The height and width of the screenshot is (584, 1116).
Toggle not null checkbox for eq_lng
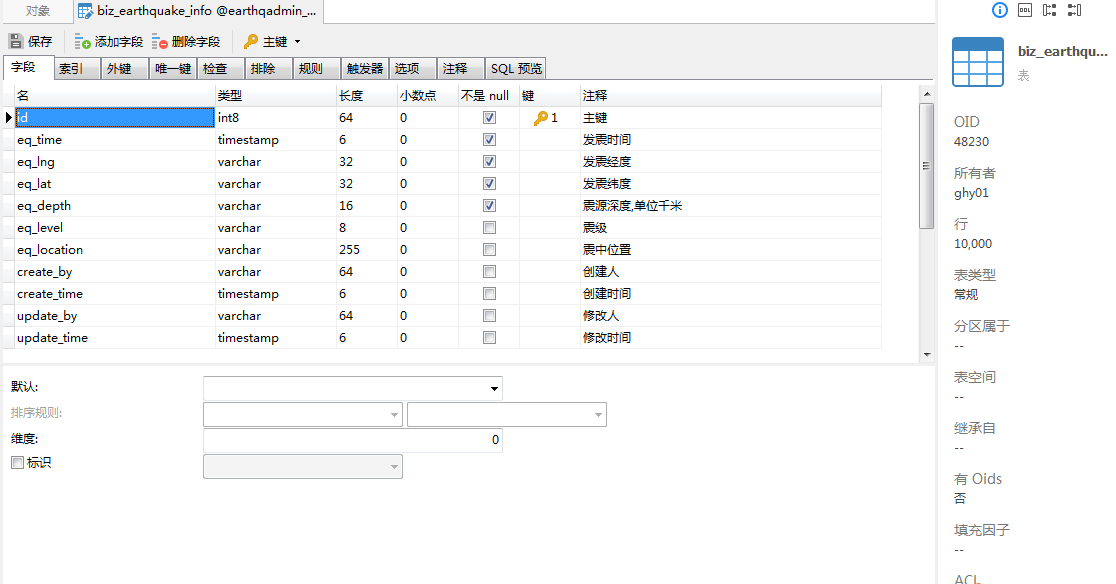tap(490, 162)
